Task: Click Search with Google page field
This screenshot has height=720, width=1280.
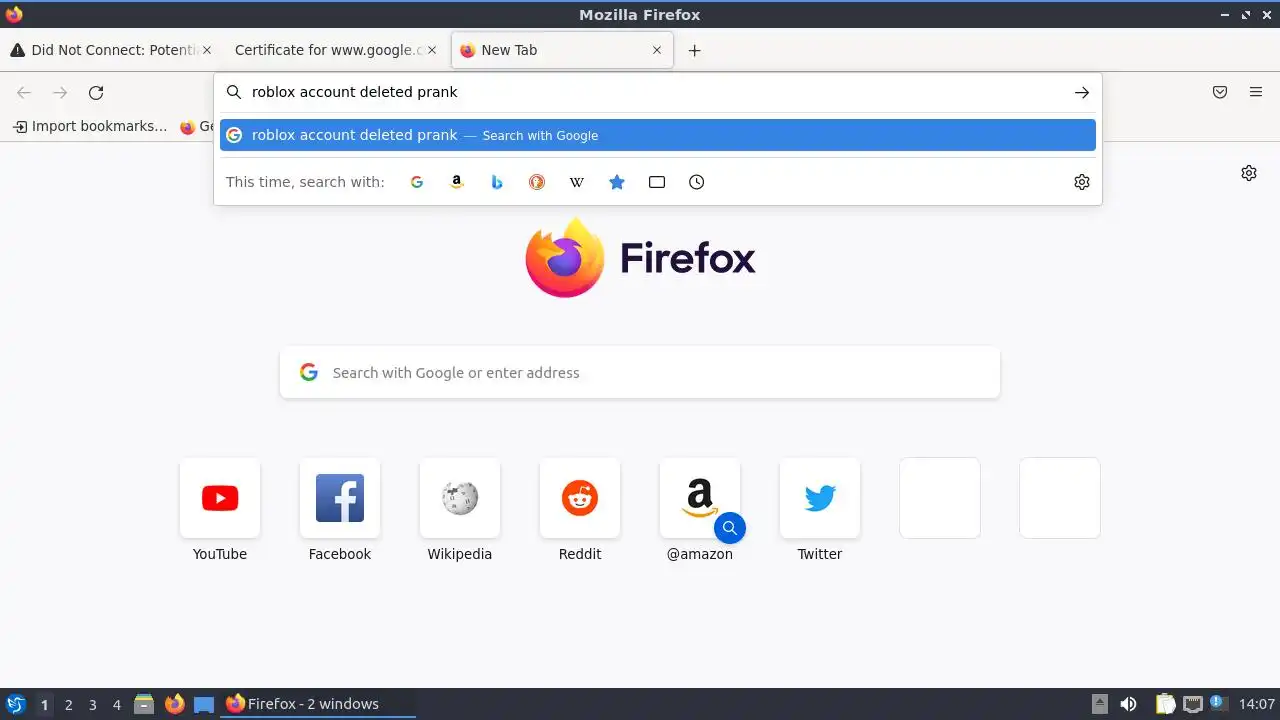Action: pyautogui.click(x=640, y=372)
